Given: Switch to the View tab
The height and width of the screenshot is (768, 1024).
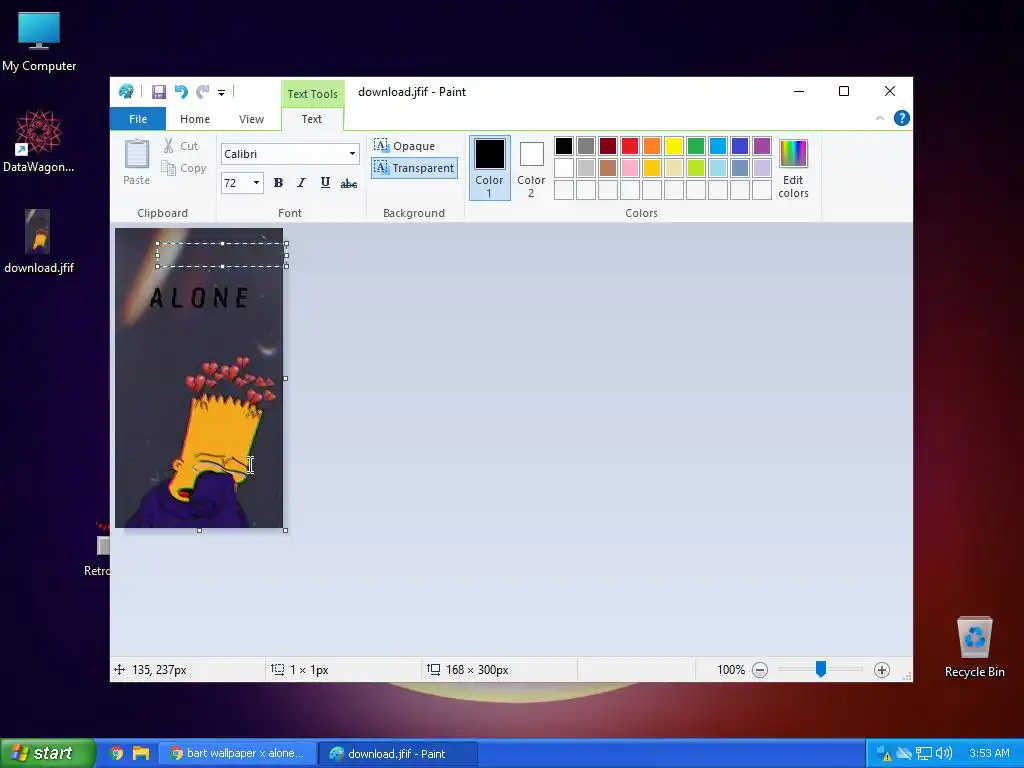Looking at the screenshot, I should click(251, 119).
